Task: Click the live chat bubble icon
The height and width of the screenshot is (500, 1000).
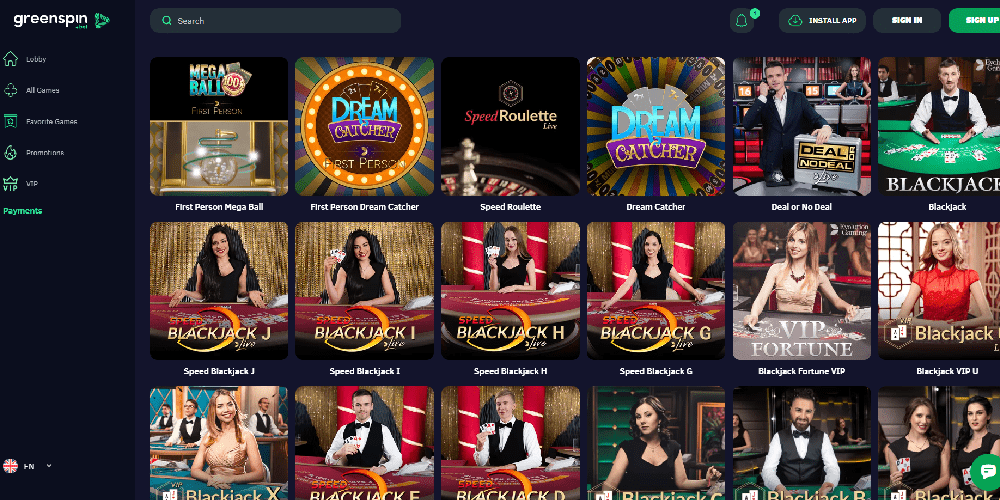Action: click(987, 473)
